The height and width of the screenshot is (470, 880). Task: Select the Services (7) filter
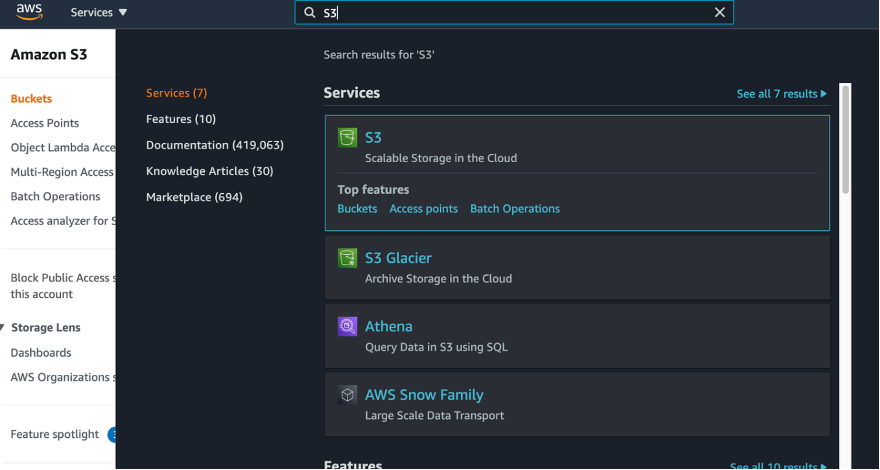click(176, 93)
